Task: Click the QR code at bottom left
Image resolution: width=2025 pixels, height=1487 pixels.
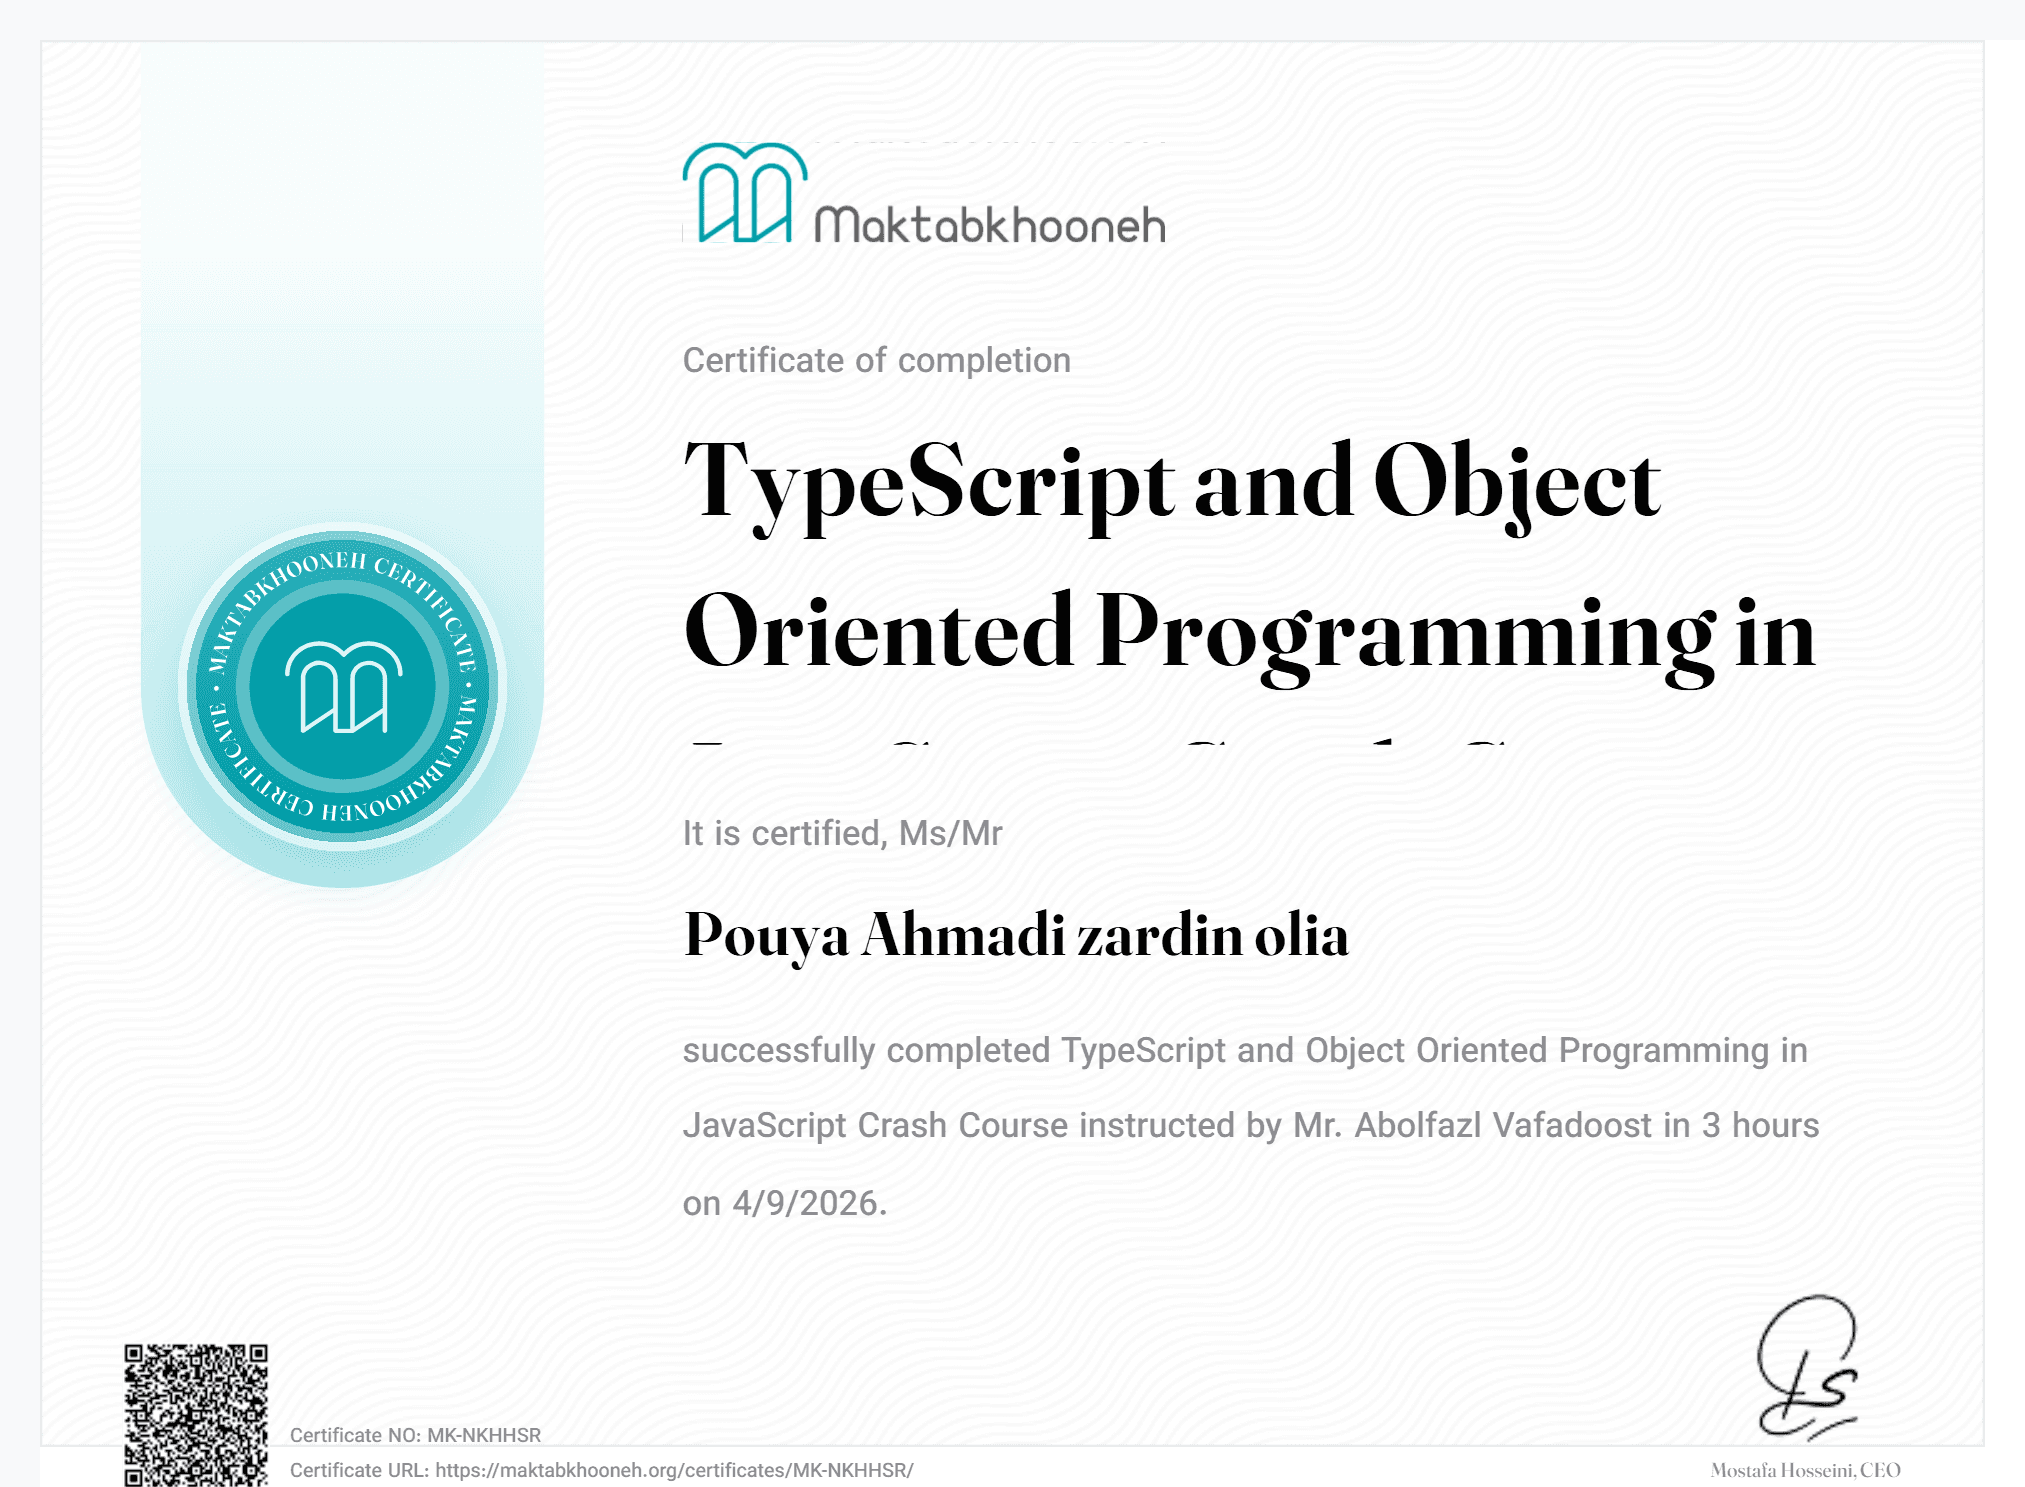Action: click(x=196, y=1414)
